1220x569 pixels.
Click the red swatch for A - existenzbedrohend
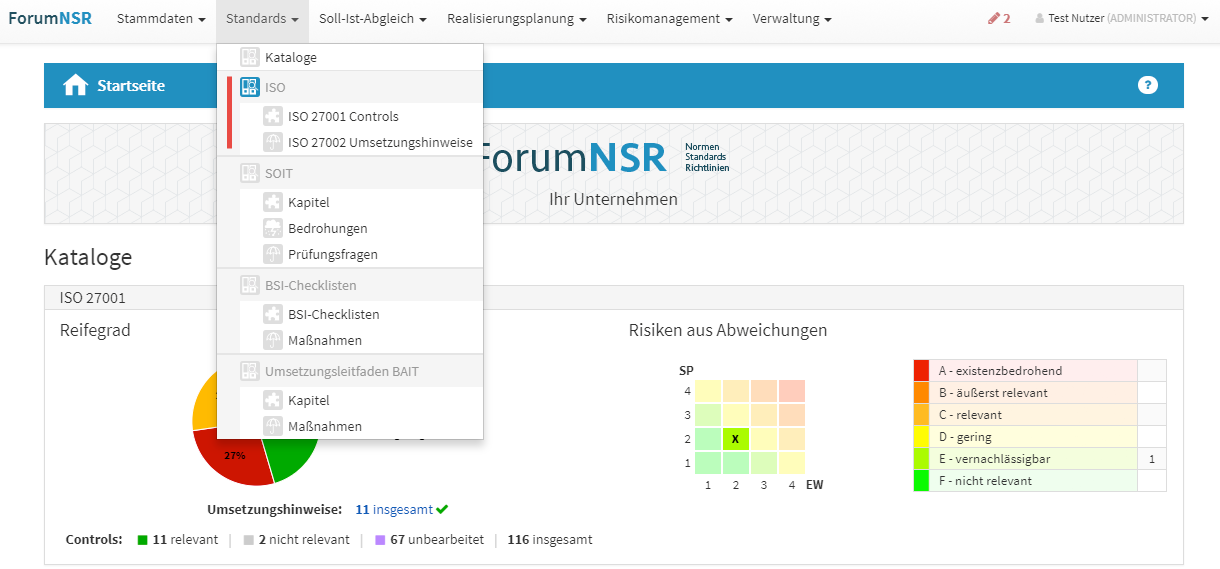tap(922, 371)
